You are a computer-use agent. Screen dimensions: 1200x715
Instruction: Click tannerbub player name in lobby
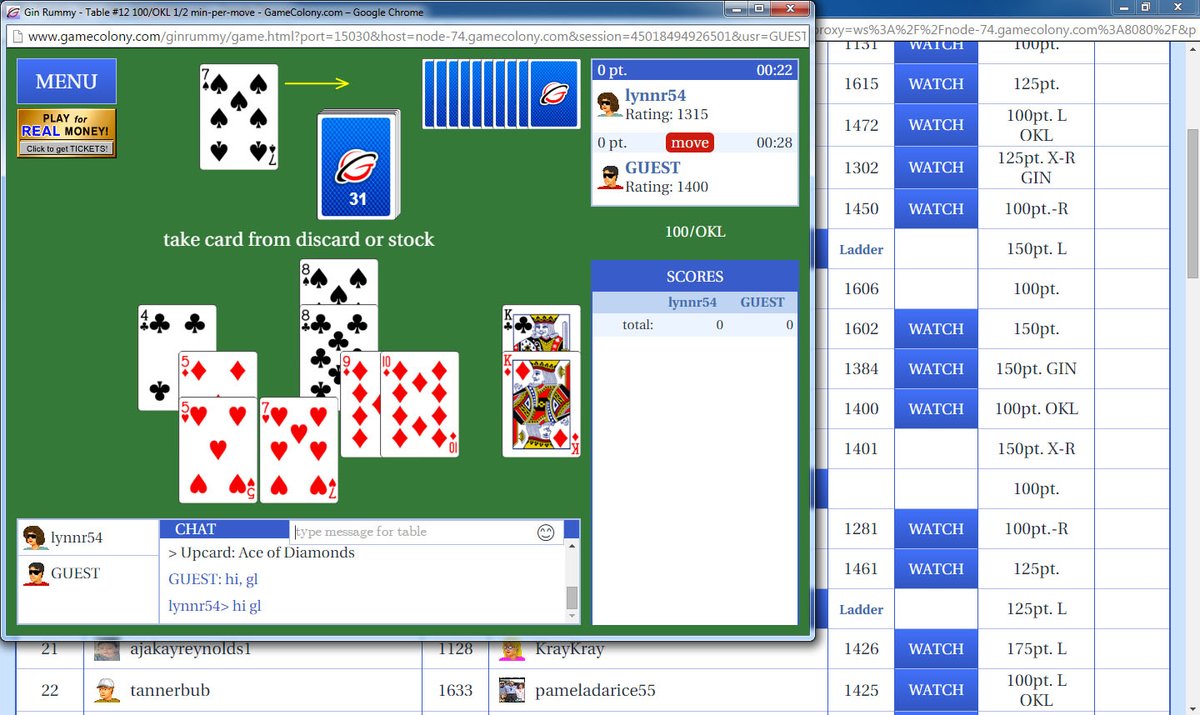click(x=170, y=690)
